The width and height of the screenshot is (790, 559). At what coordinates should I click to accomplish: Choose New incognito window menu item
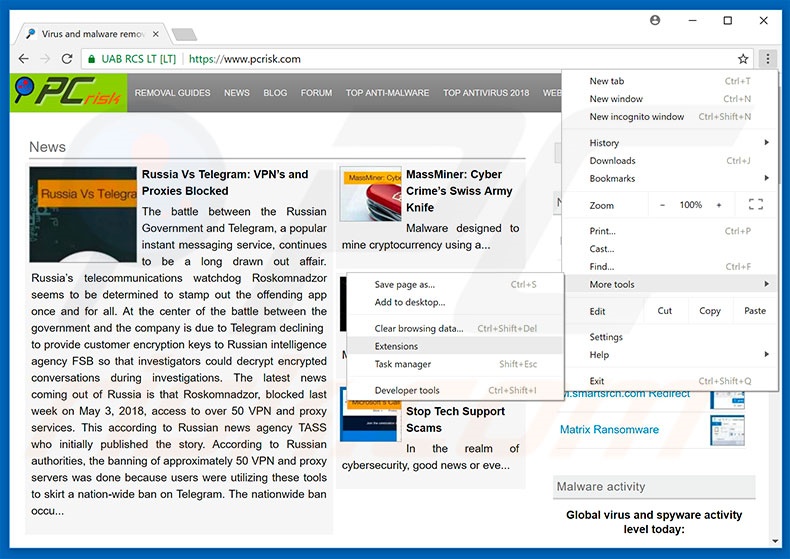pyautogui.click(x=637, y=117)
